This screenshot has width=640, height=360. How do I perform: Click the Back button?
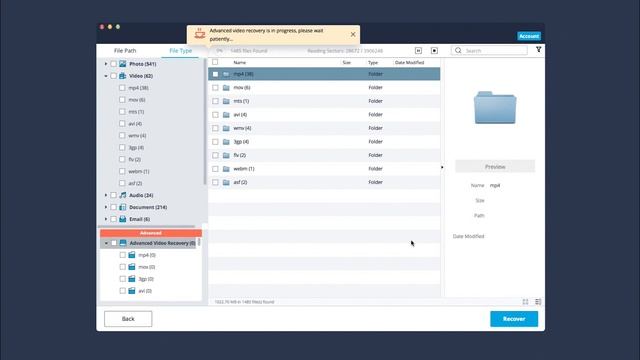point(128,319)
